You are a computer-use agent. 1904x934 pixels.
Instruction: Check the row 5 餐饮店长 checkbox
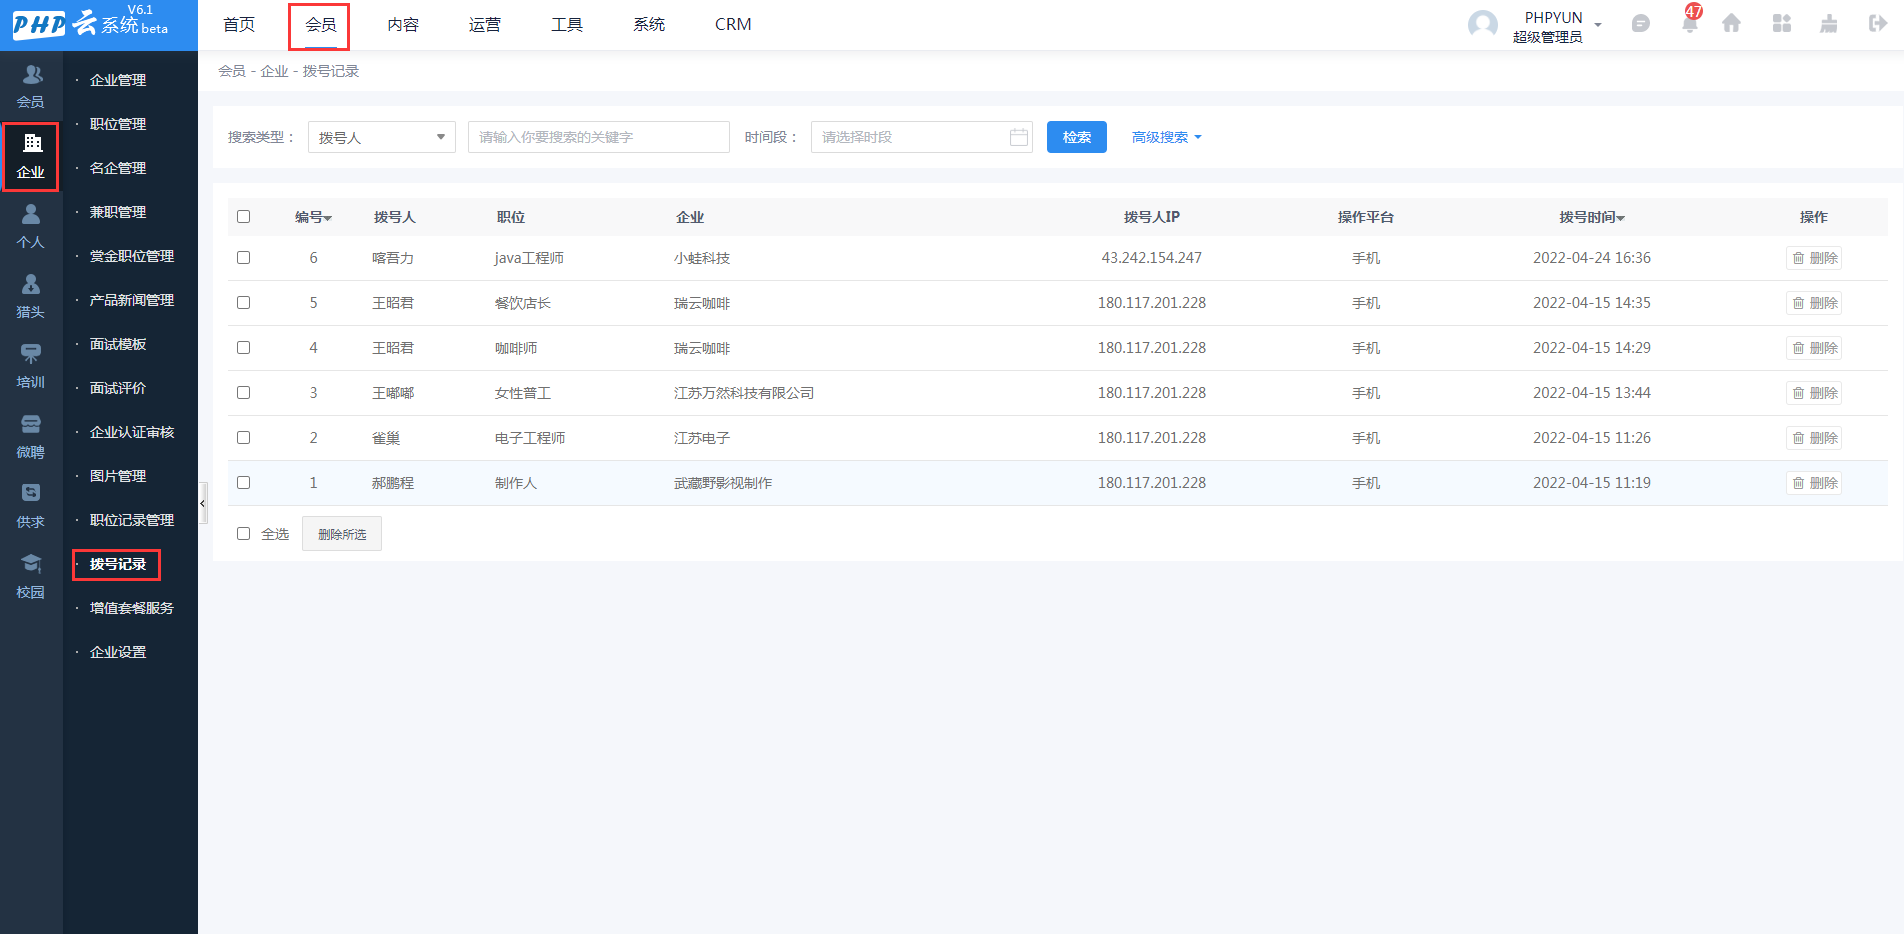click(243, 303)
